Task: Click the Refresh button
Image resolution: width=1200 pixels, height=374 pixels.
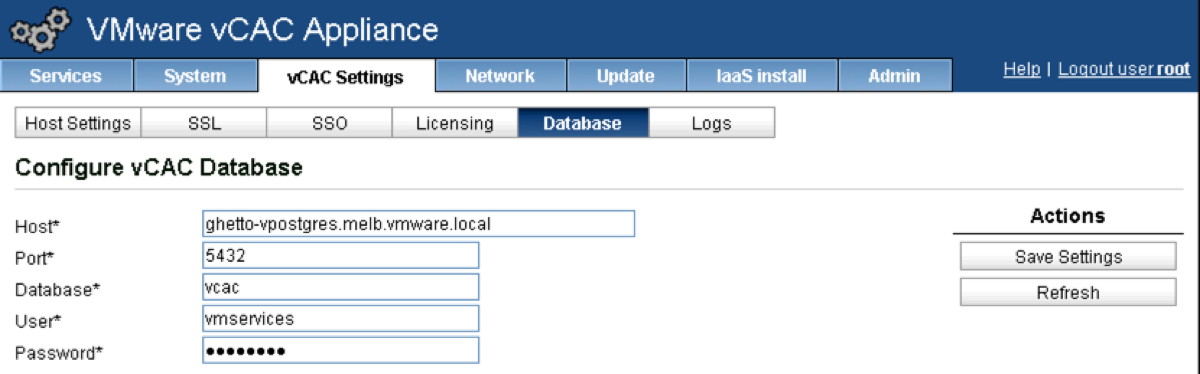Action: click(1068, 293)
